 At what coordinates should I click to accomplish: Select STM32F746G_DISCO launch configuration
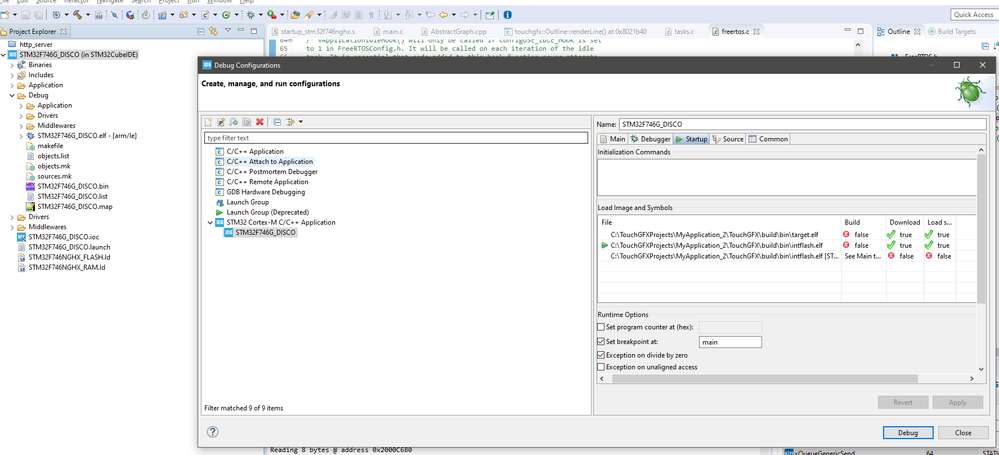click(x=261, y=233)
